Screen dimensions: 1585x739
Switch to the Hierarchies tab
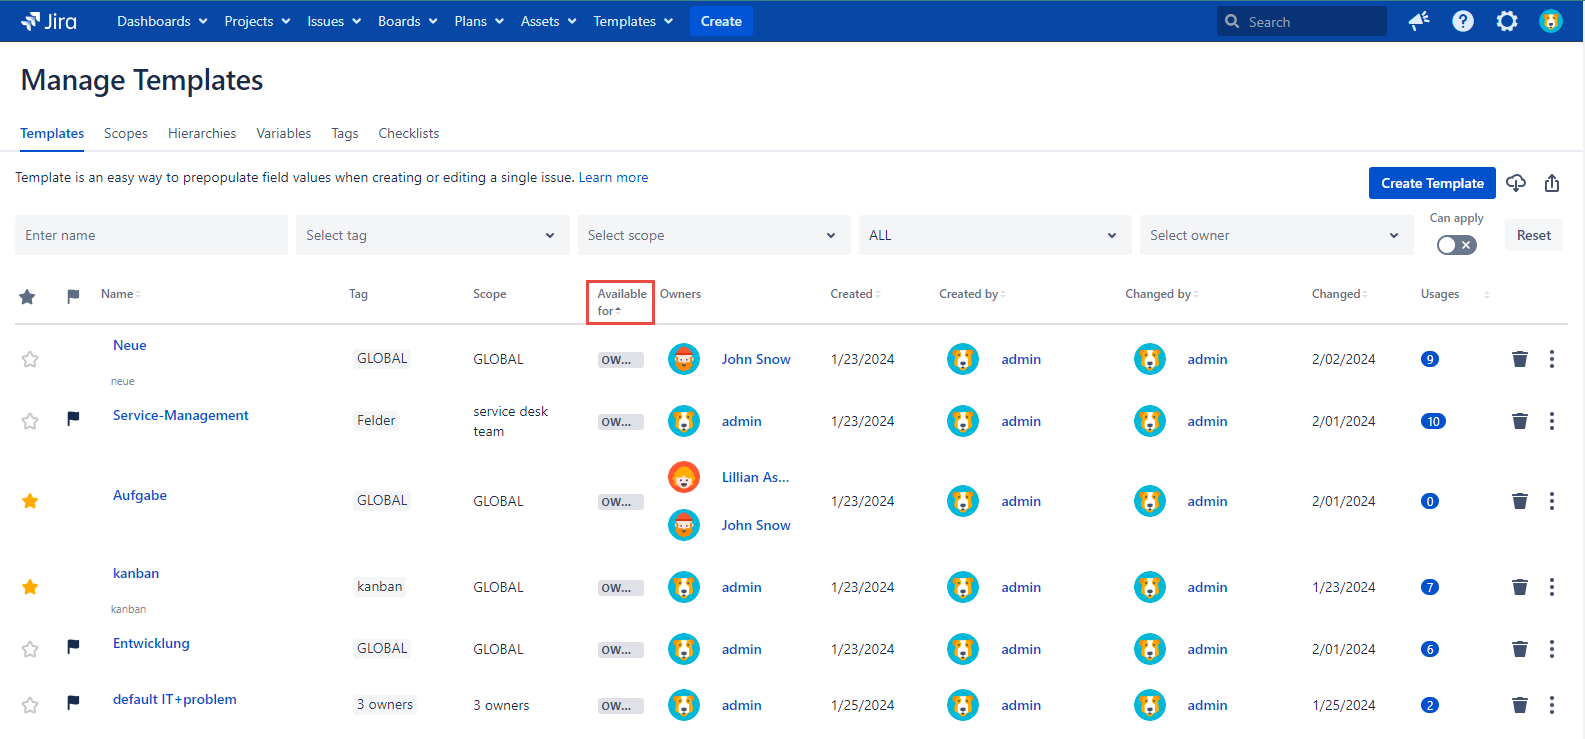click(202, 133)
